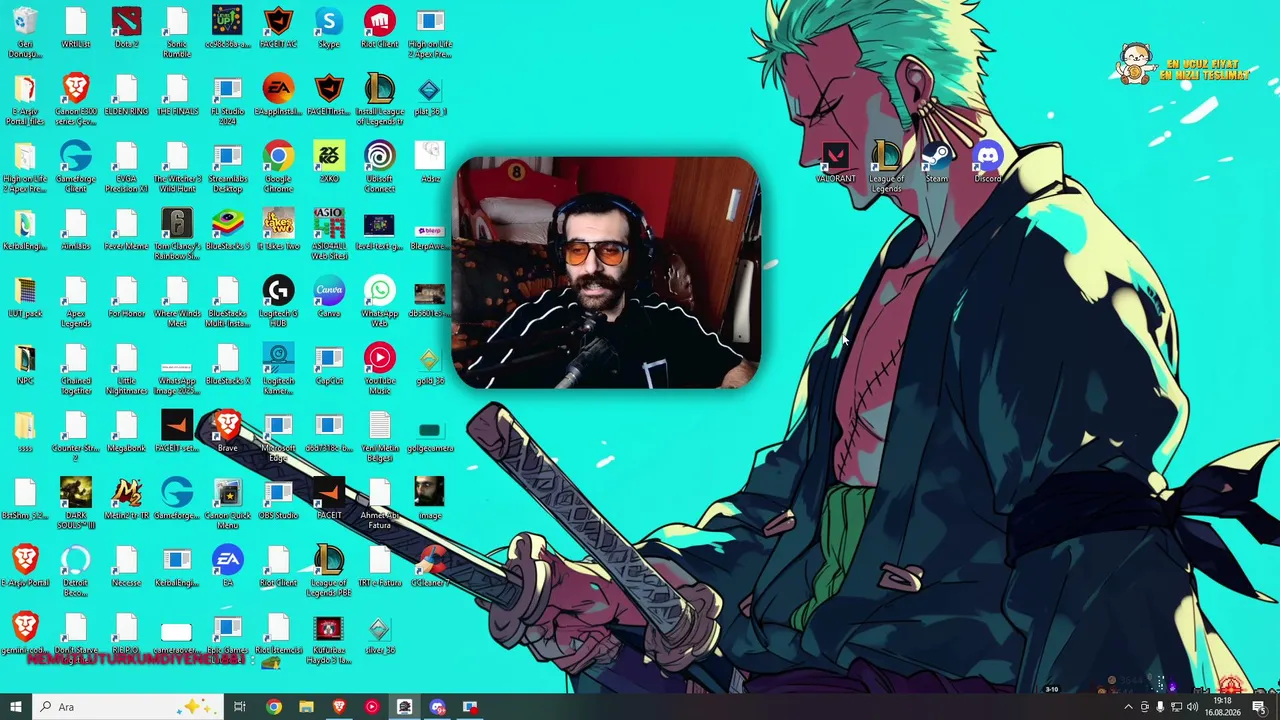This screenshot has width=1280, height=720.
Task: Open the Windows Start menu
Action: click(15, 707)
